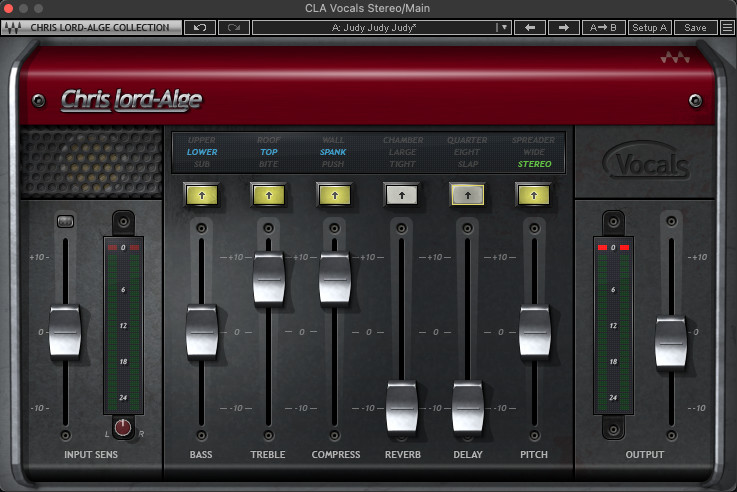Select CHAMBER reverb mode text
Image resolution: width=737 pixels, height=492 pixels.
point(403,140)
